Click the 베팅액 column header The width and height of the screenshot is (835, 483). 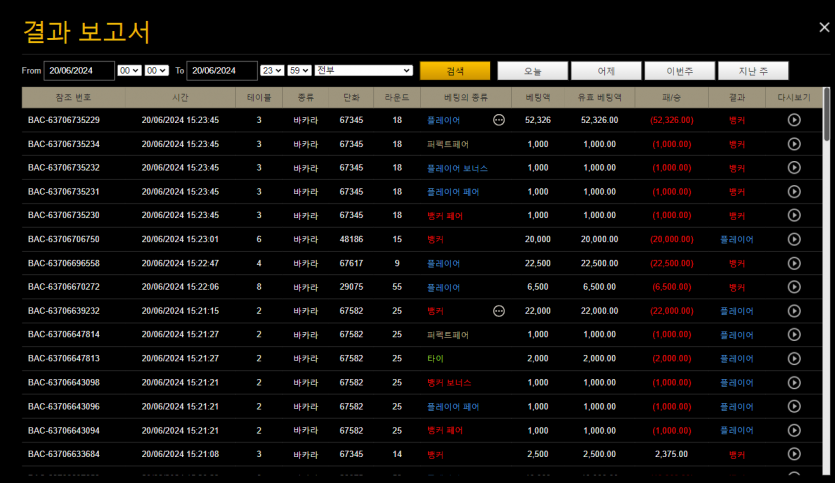(x=538, y=97)
